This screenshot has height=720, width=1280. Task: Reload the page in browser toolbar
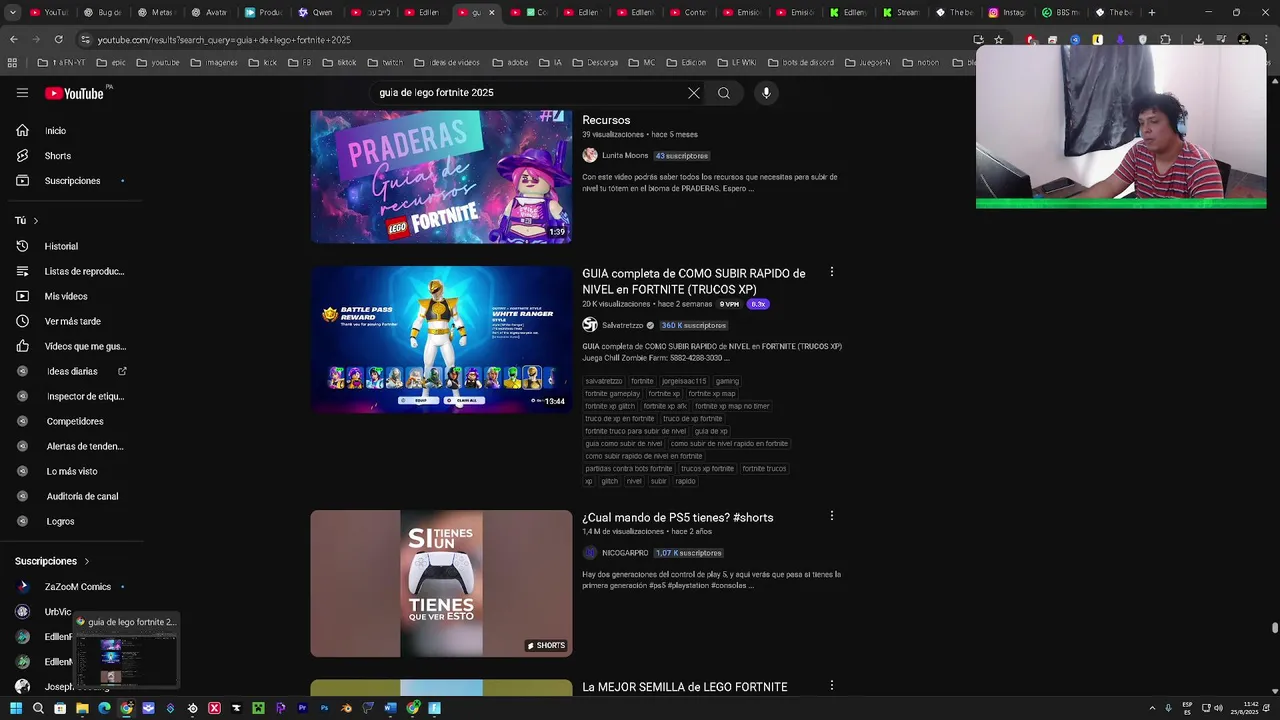(58, 39)
